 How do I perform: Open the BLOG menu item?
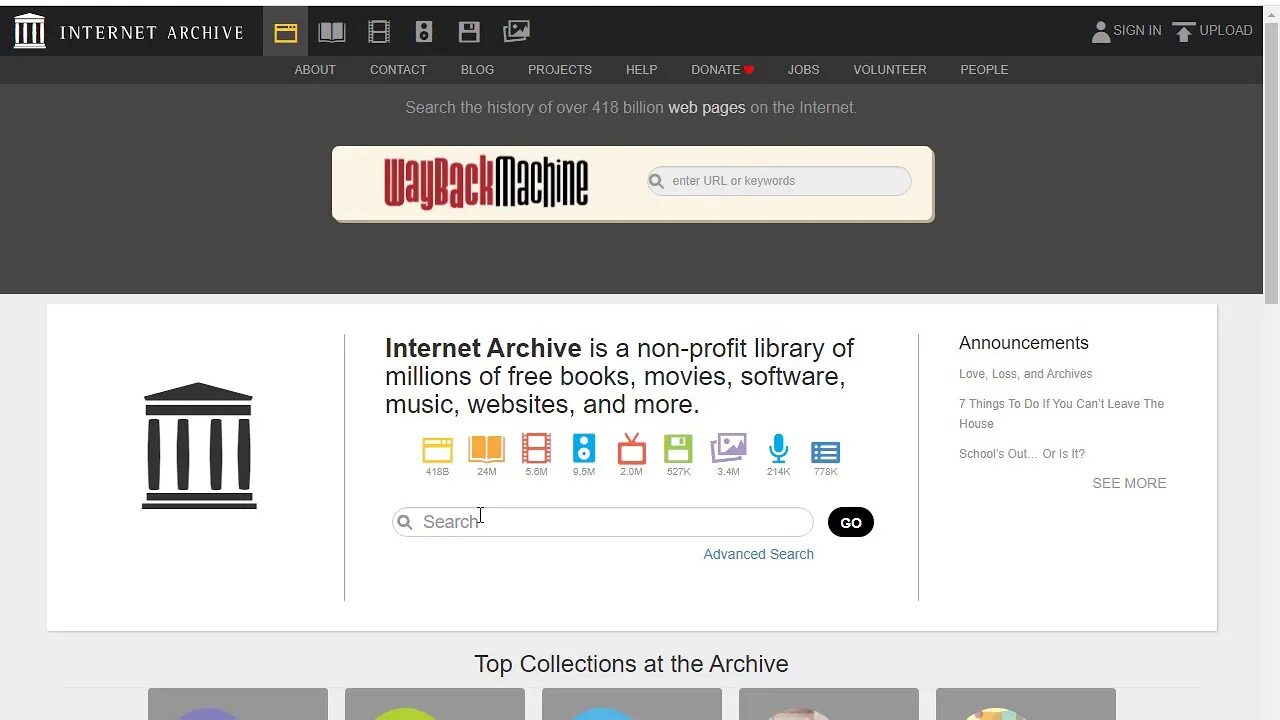click(x=477, y=70)
